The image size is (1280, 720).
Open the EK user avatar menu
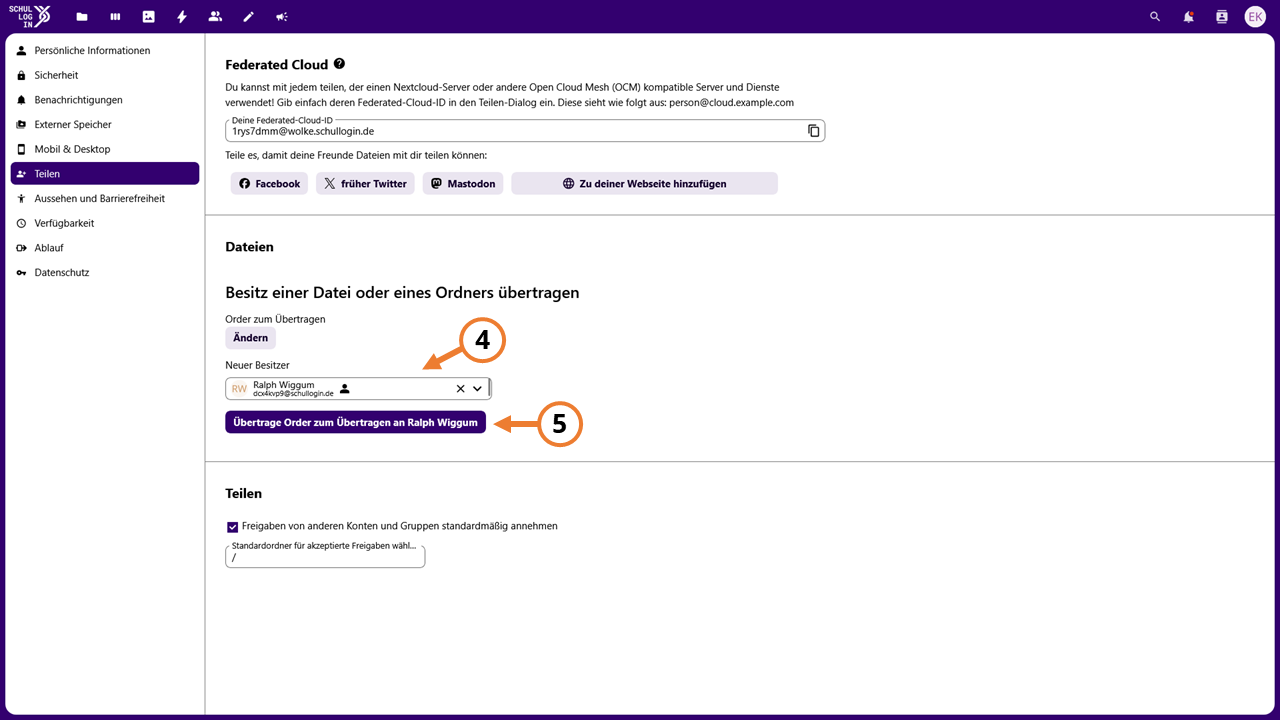click(x=1255, y=17)
